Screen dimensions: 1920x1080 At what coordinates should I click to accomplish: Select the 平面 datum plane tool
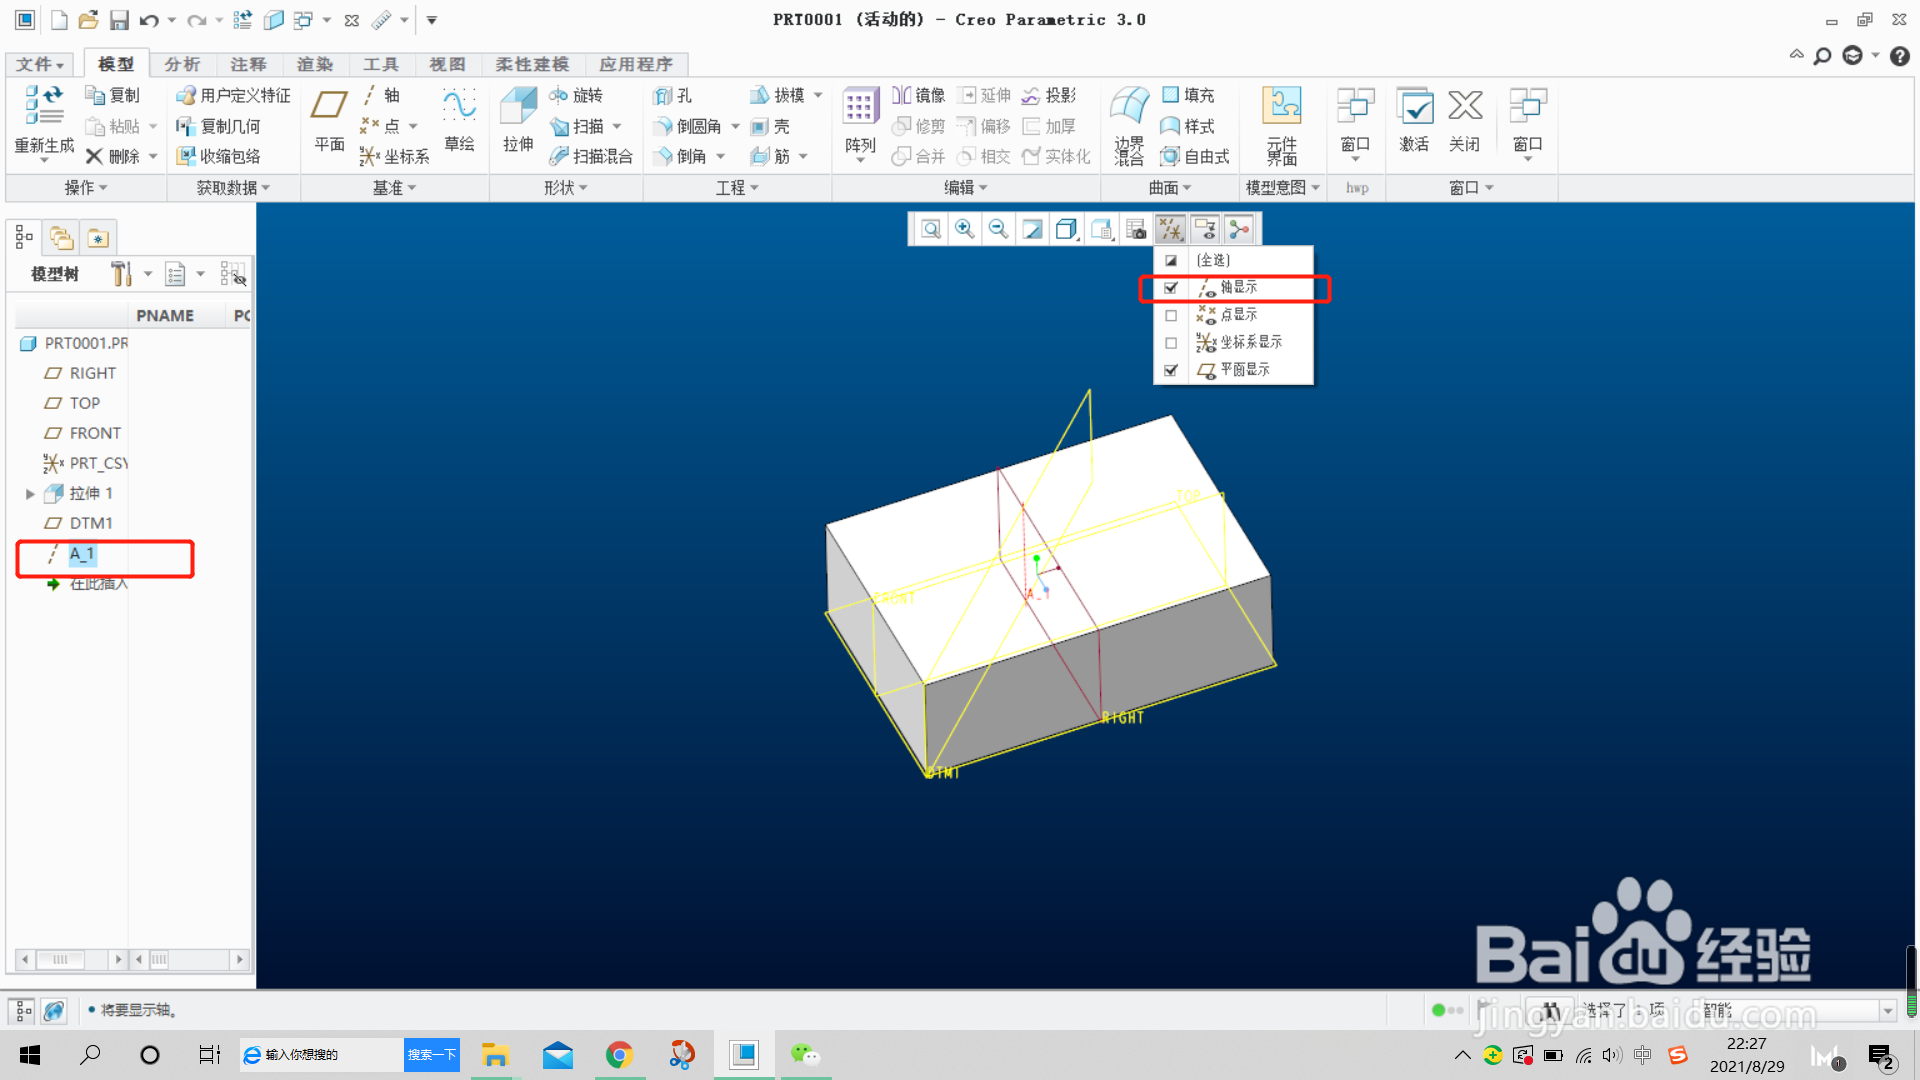tap(329, 120)
